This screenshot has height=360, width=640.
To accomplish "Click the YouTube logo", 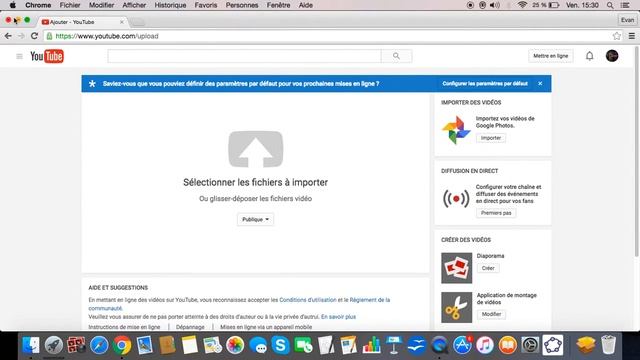I will (47, 56).
